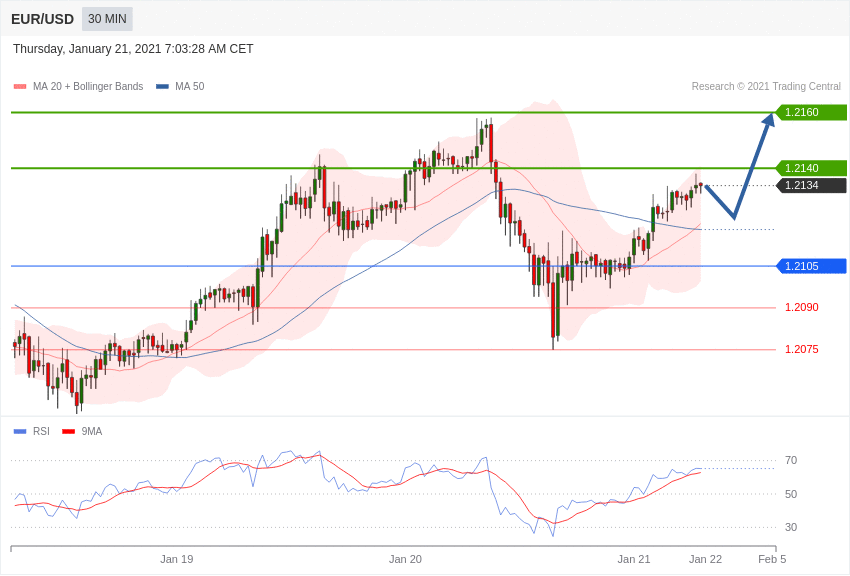Click the 30 MIN timeframe badge
Screen dimensions: 850x576
[107, 19]
